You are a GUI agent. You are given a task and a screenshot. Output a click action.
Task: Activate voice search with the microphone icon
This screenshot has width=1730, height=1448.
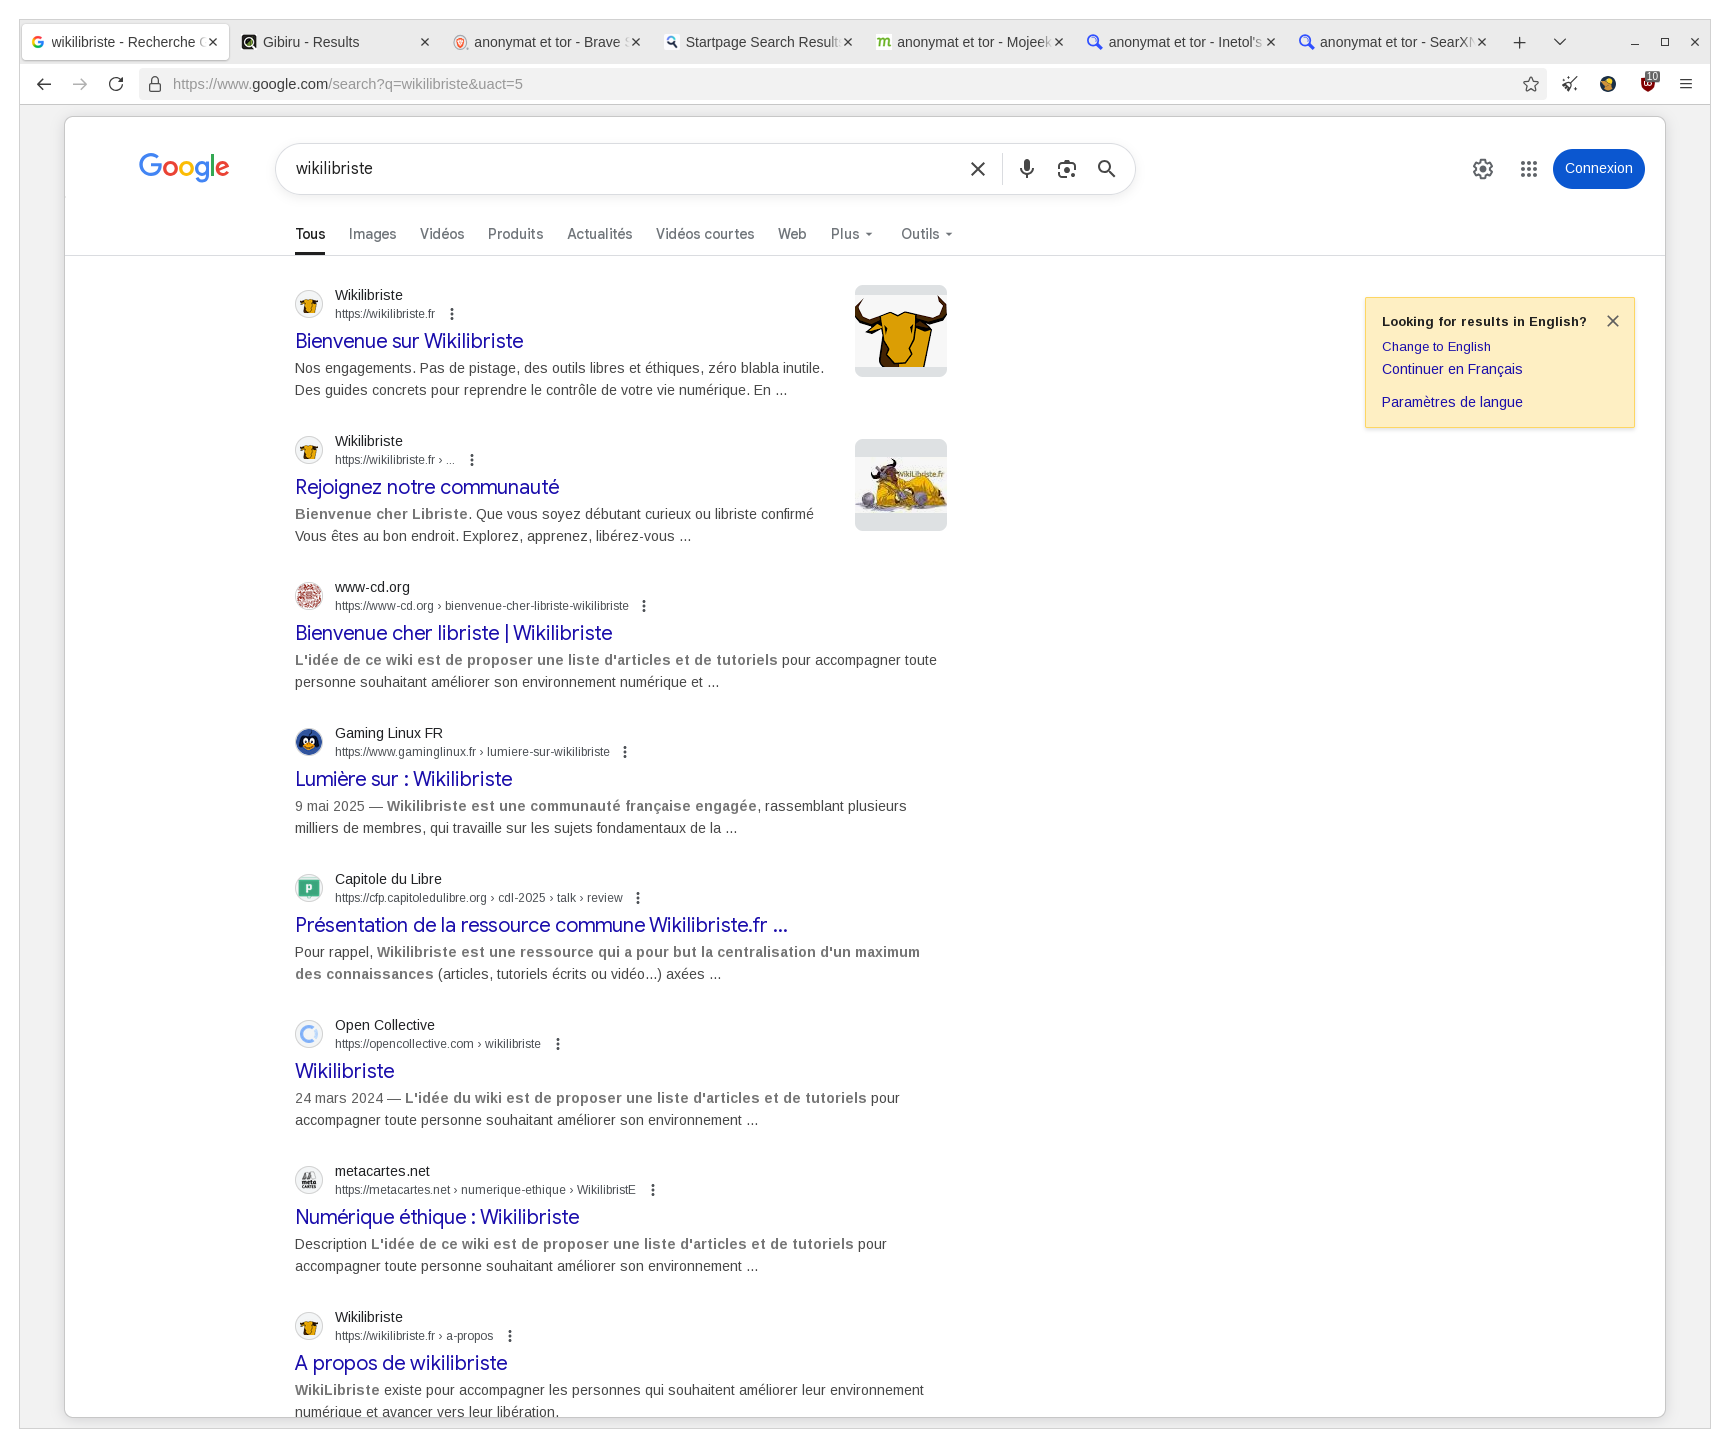(1027, 168)
